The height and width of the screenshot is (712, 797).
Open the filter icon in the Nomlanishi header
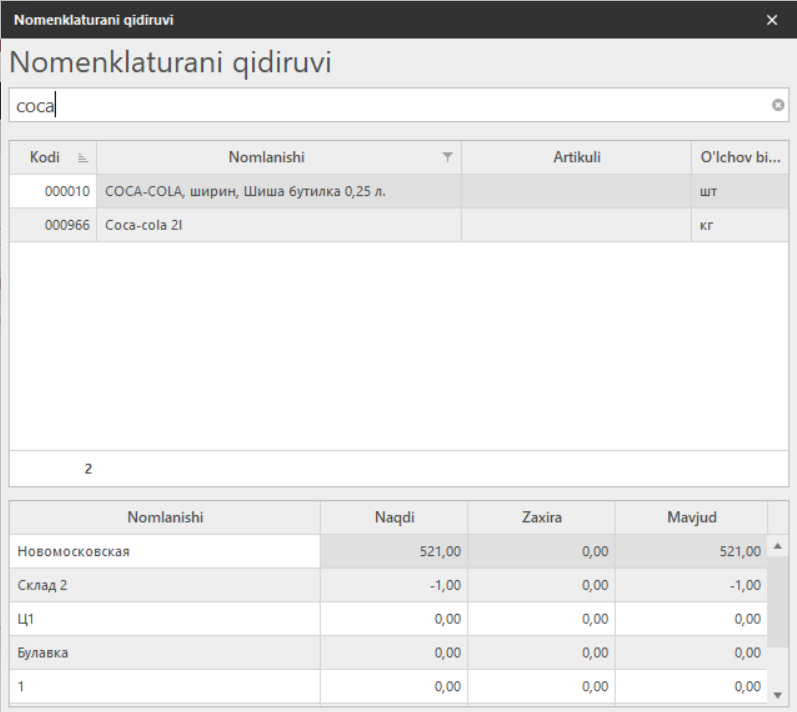(447, 157)
